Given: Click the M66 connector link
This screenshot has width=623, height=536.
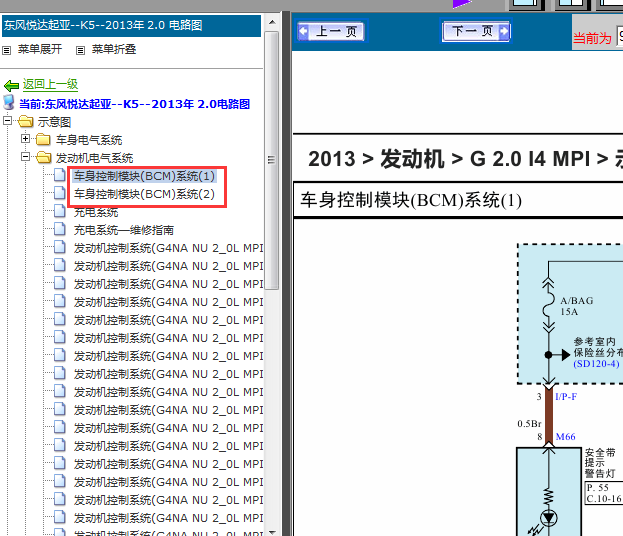Looking at the screenshot, I should (565, 437).
